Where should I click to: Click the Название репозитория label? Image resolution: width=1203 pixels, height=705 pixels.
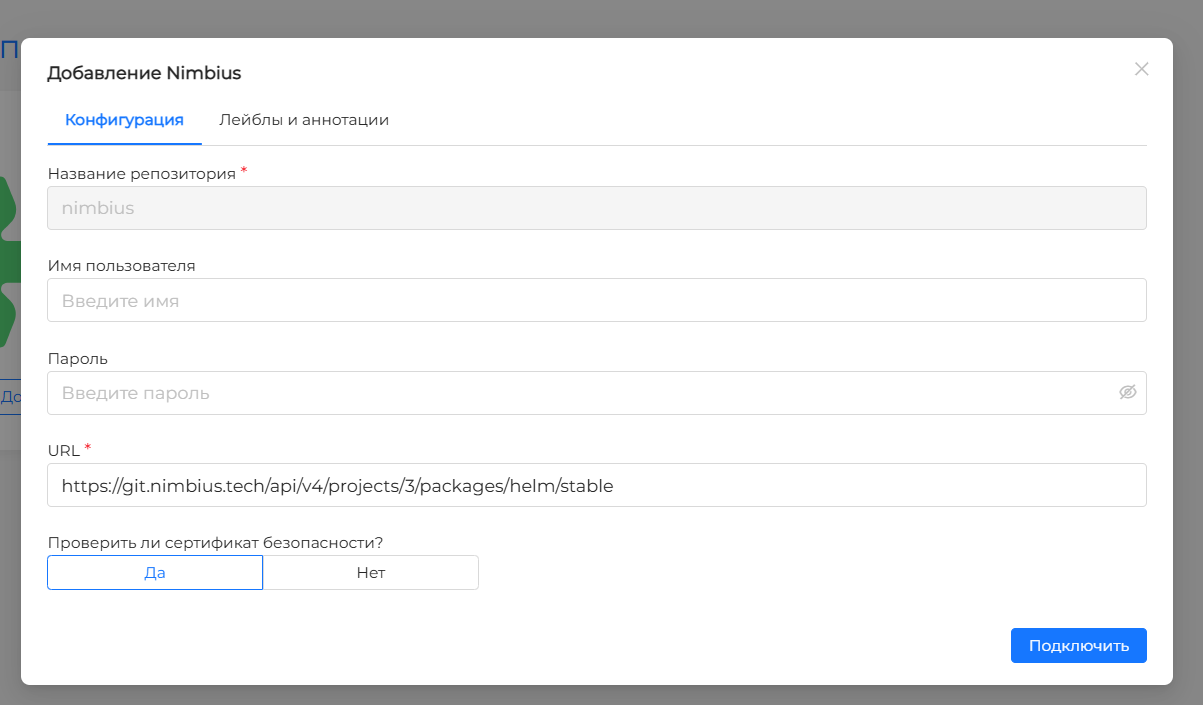click(x=141, y=174)
